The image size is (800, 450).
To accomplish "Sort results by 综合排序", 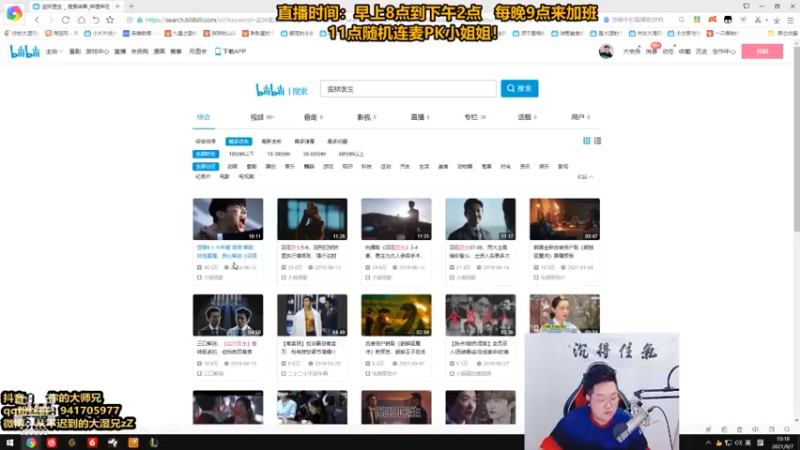I will pyautogui.click(x=206, y=141).
